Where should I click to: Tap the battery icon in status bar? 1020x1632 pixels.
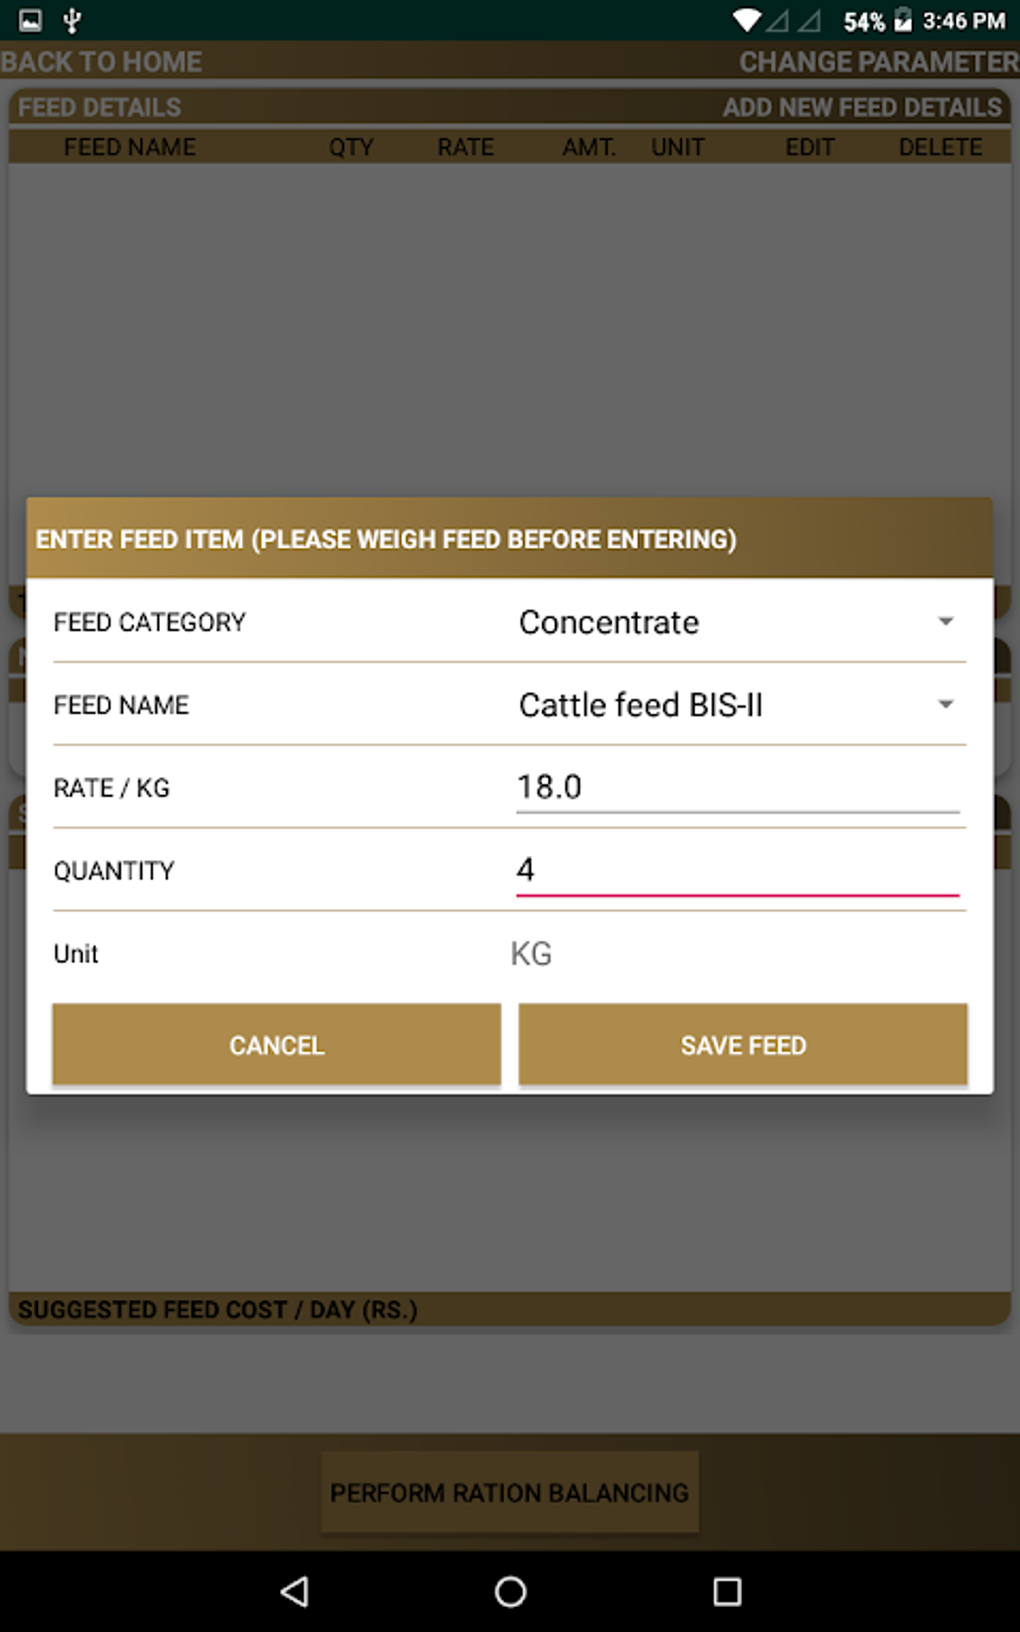click(903, 20)
